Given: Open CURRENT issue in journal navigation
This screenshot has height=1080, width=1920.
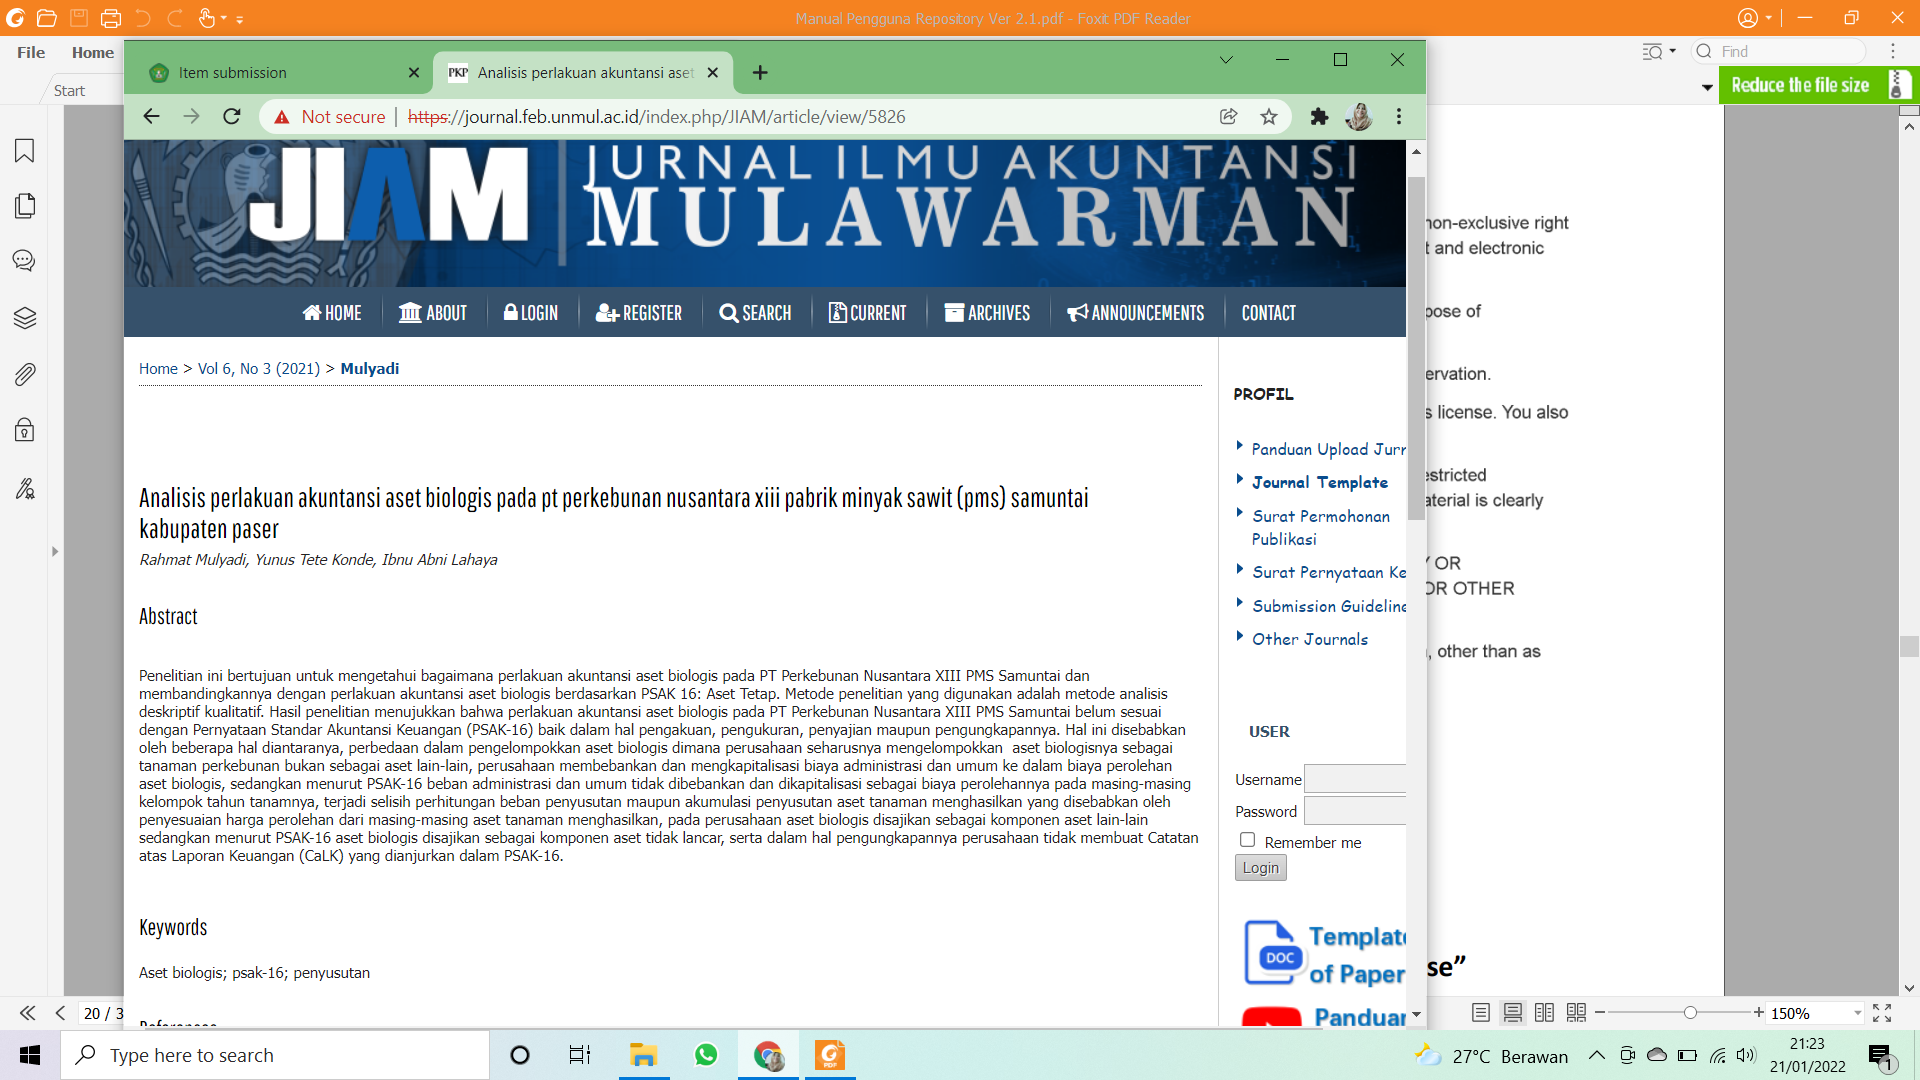Looking at the screenshot, I should 867,313.
